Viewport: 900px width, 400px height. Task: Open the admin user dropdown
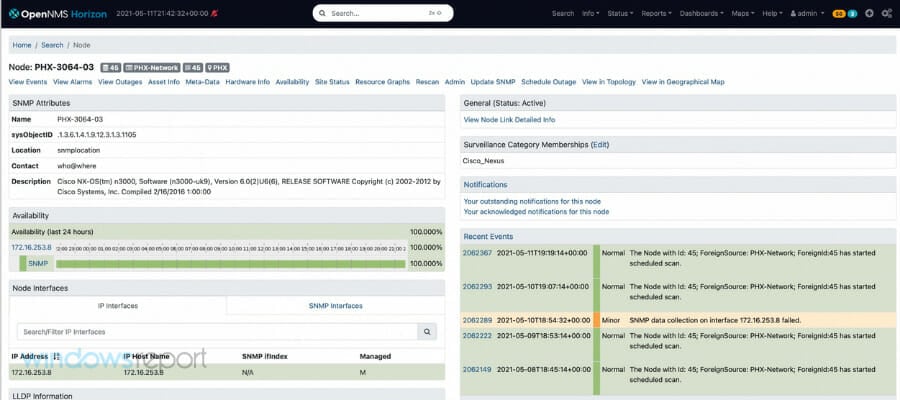[x=807, y=13]
